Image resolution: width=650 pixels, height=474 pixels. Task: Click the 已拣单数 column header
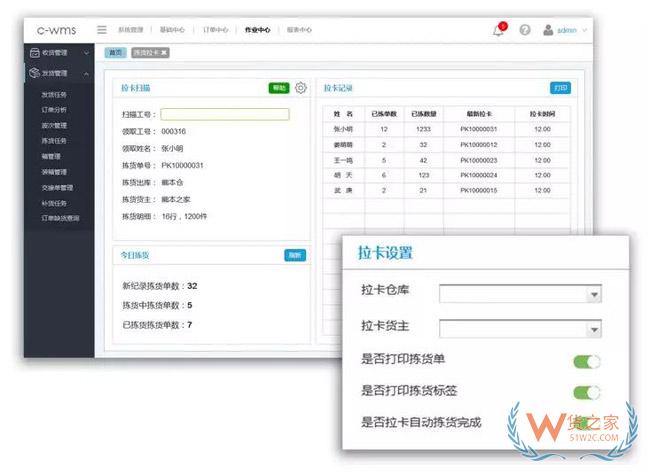pyautogui.click(x=384, y=114)
